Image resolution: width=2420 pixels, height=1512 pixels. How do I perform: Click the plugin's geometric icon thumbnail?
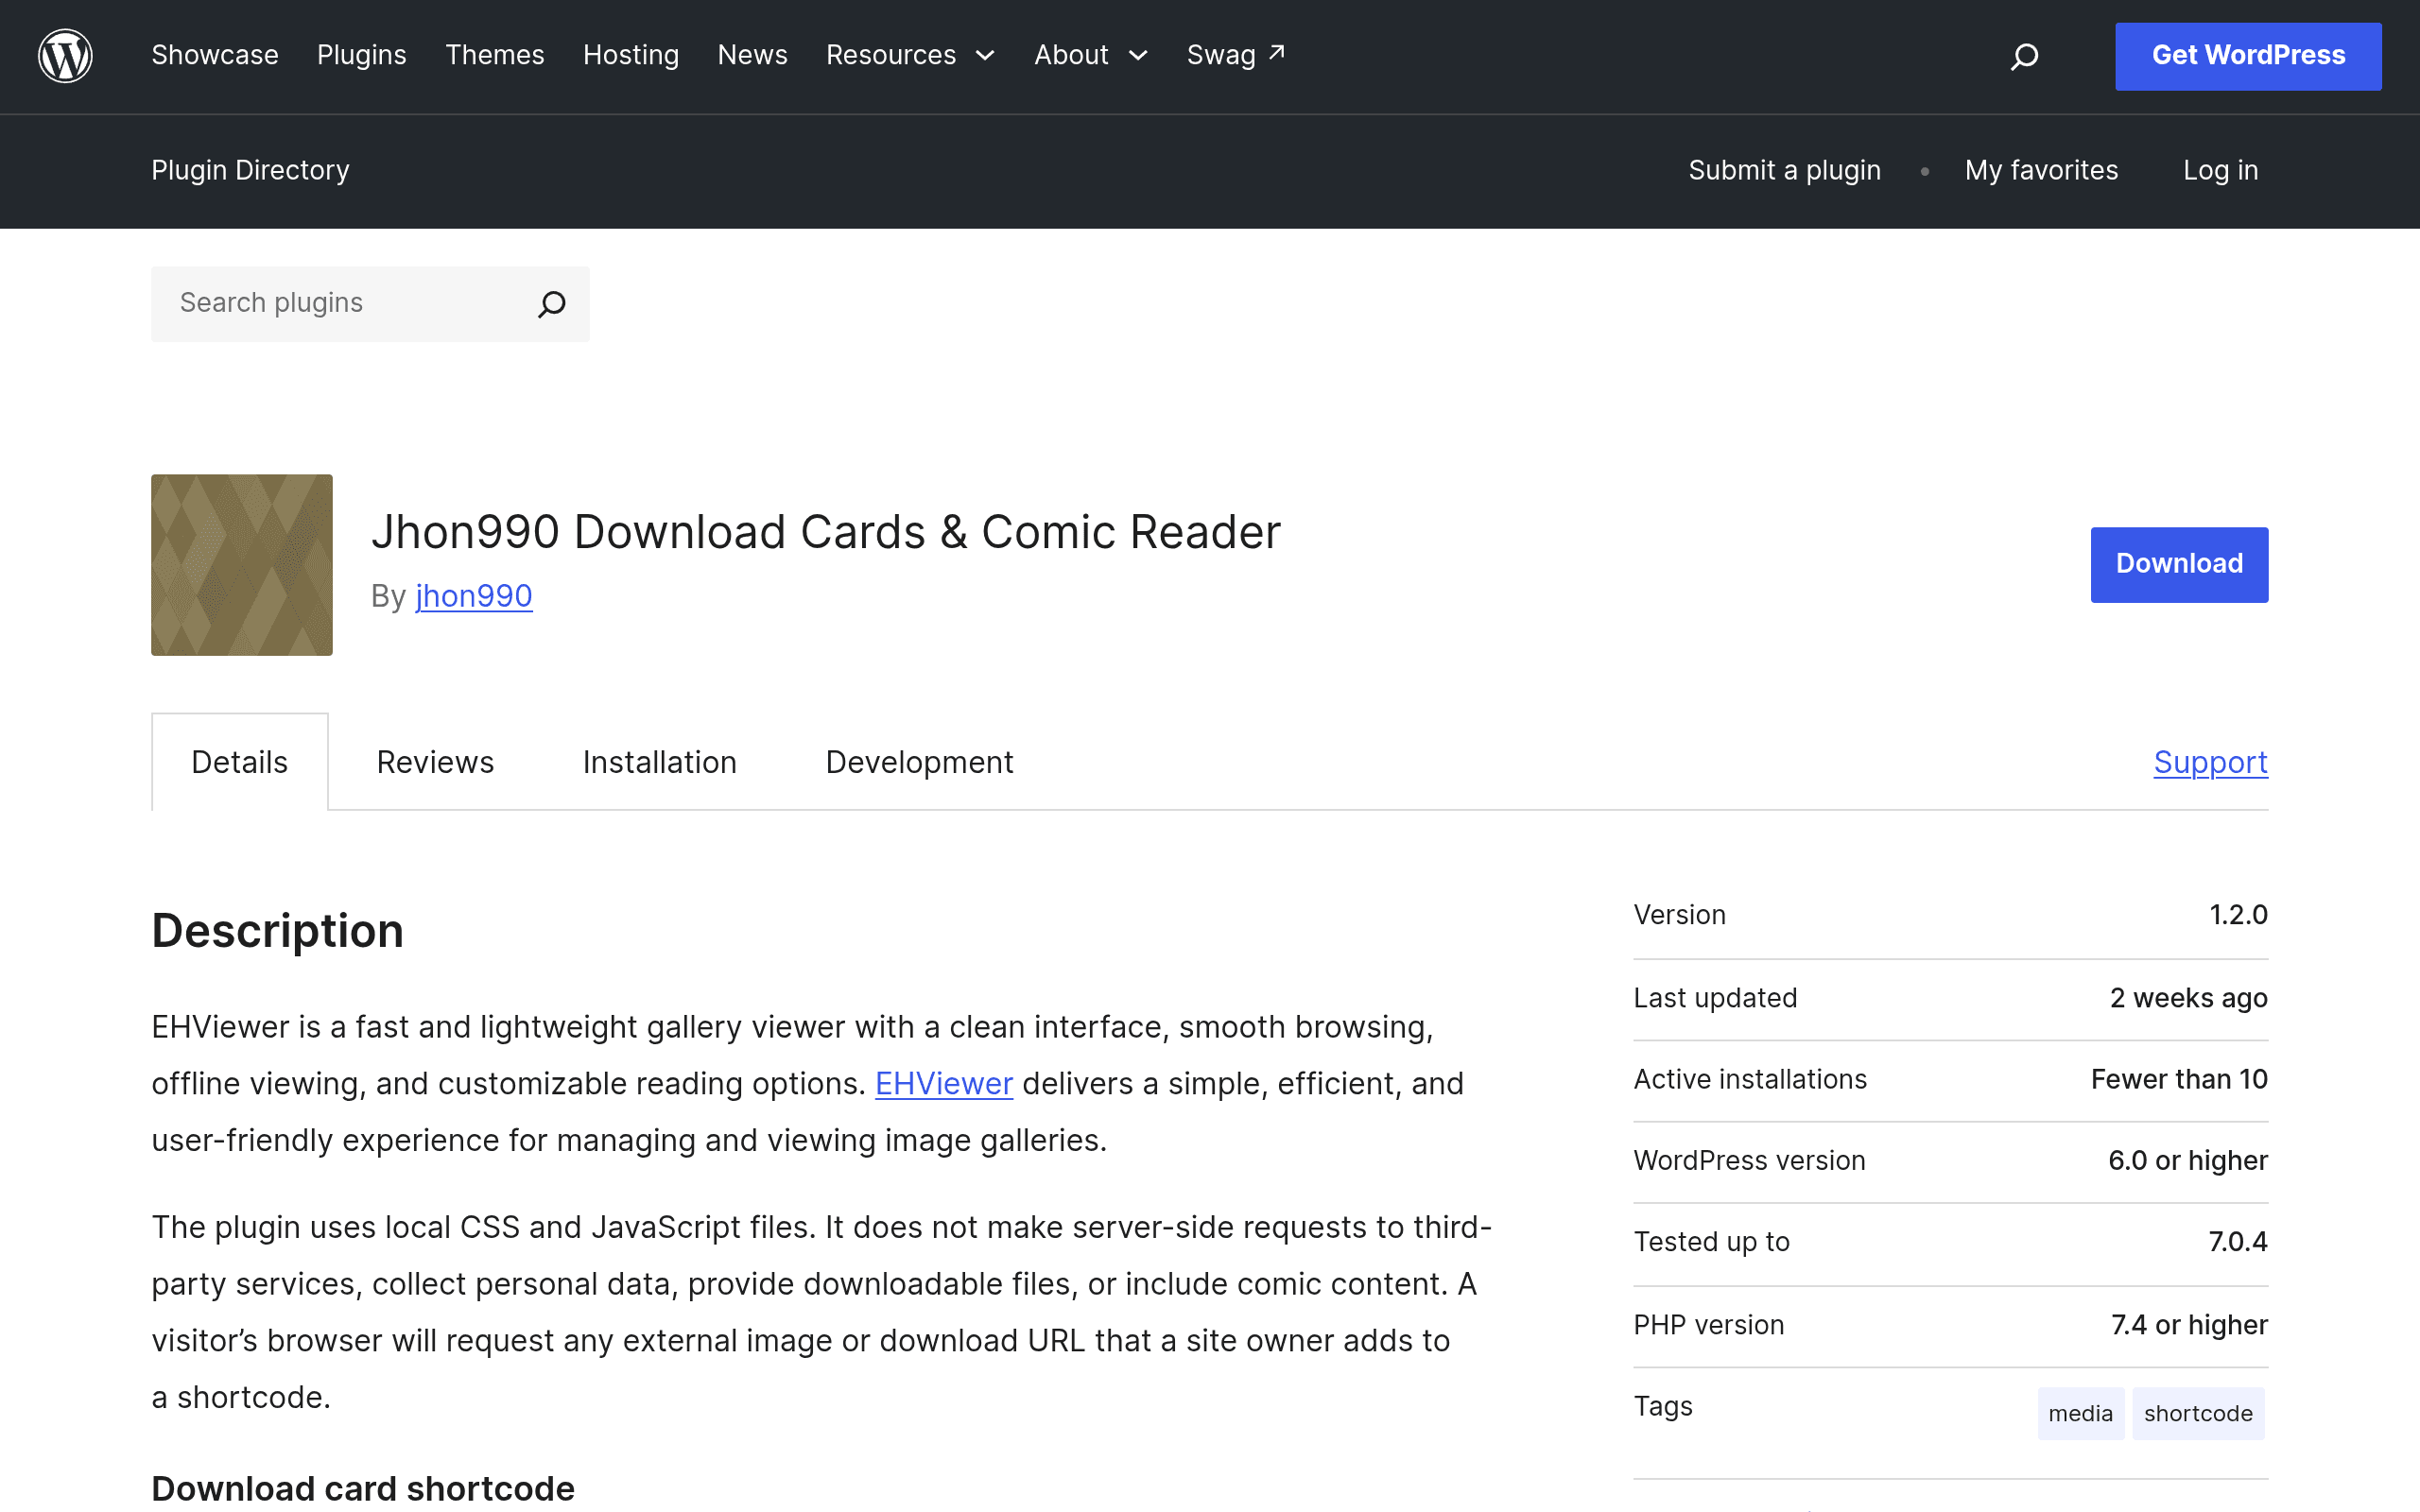(242, 565)
